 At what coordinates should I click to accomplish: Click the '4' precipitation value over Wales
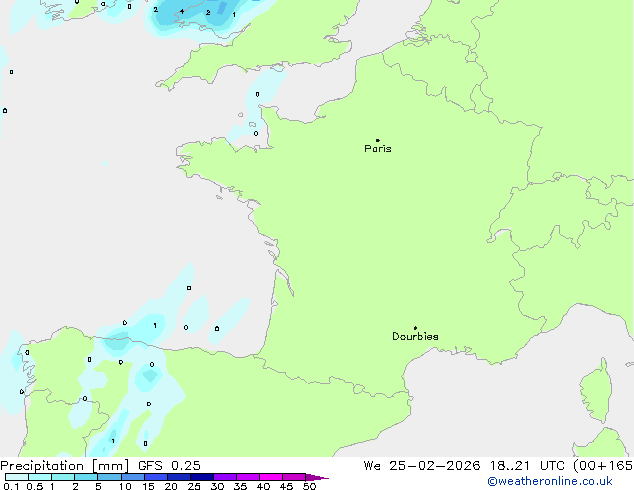(182, 11)
